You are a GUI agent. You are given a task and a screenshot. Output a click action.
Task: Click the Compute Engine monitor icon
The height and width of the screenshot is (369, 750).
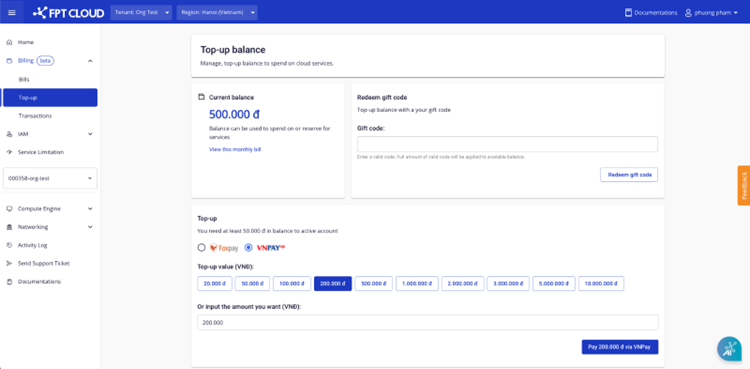9,209
